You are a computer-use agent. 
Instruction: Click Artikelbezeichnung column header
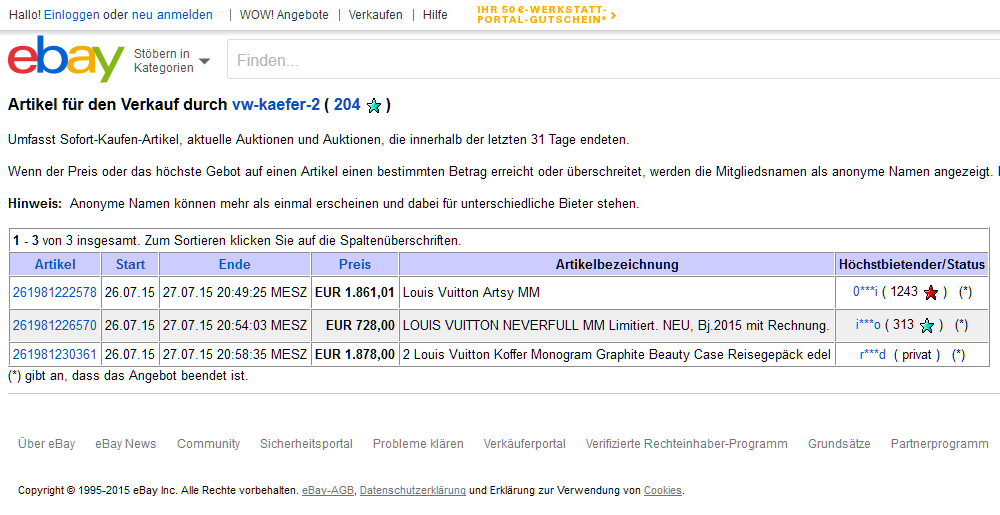coord(617,264)
